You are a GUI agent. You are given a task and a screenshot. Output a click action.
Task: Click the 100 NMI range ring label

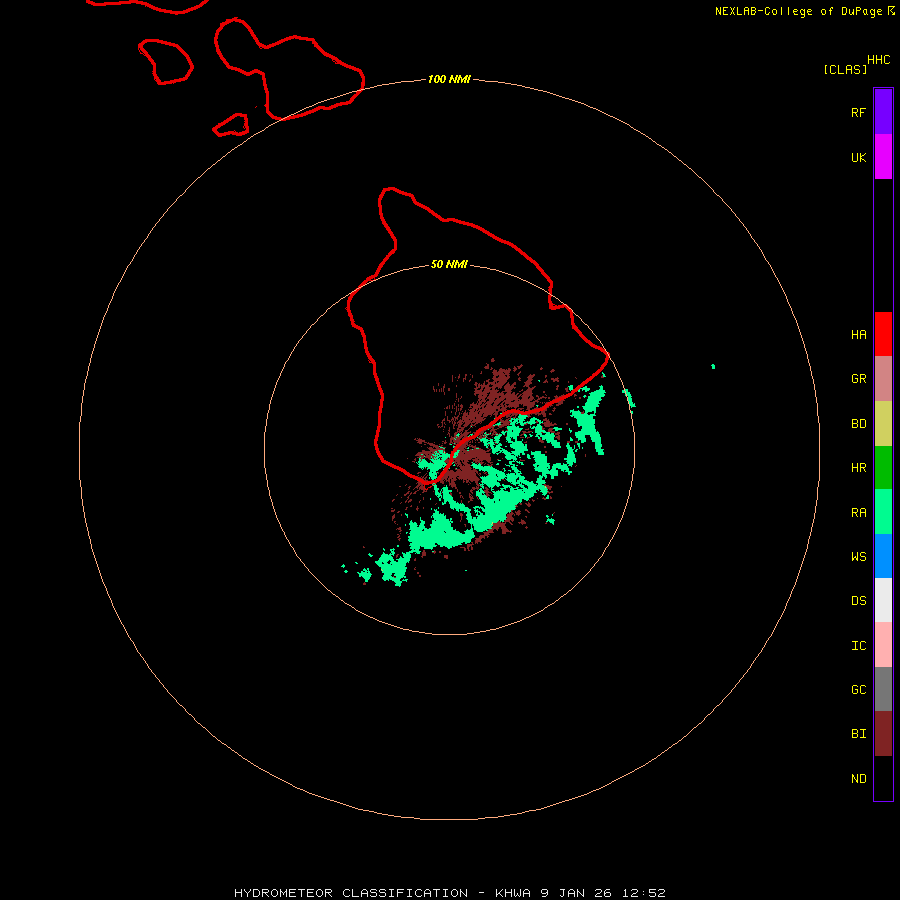tap(449, 79)
